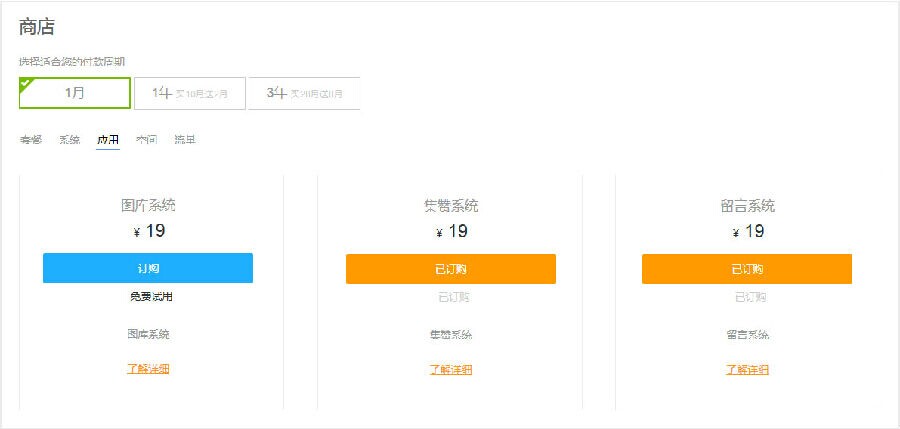The width and height of the screenshot is (900, 429).
Task: Open the 流量 tab
Action: pyautogui.click(x=185, y=140)
